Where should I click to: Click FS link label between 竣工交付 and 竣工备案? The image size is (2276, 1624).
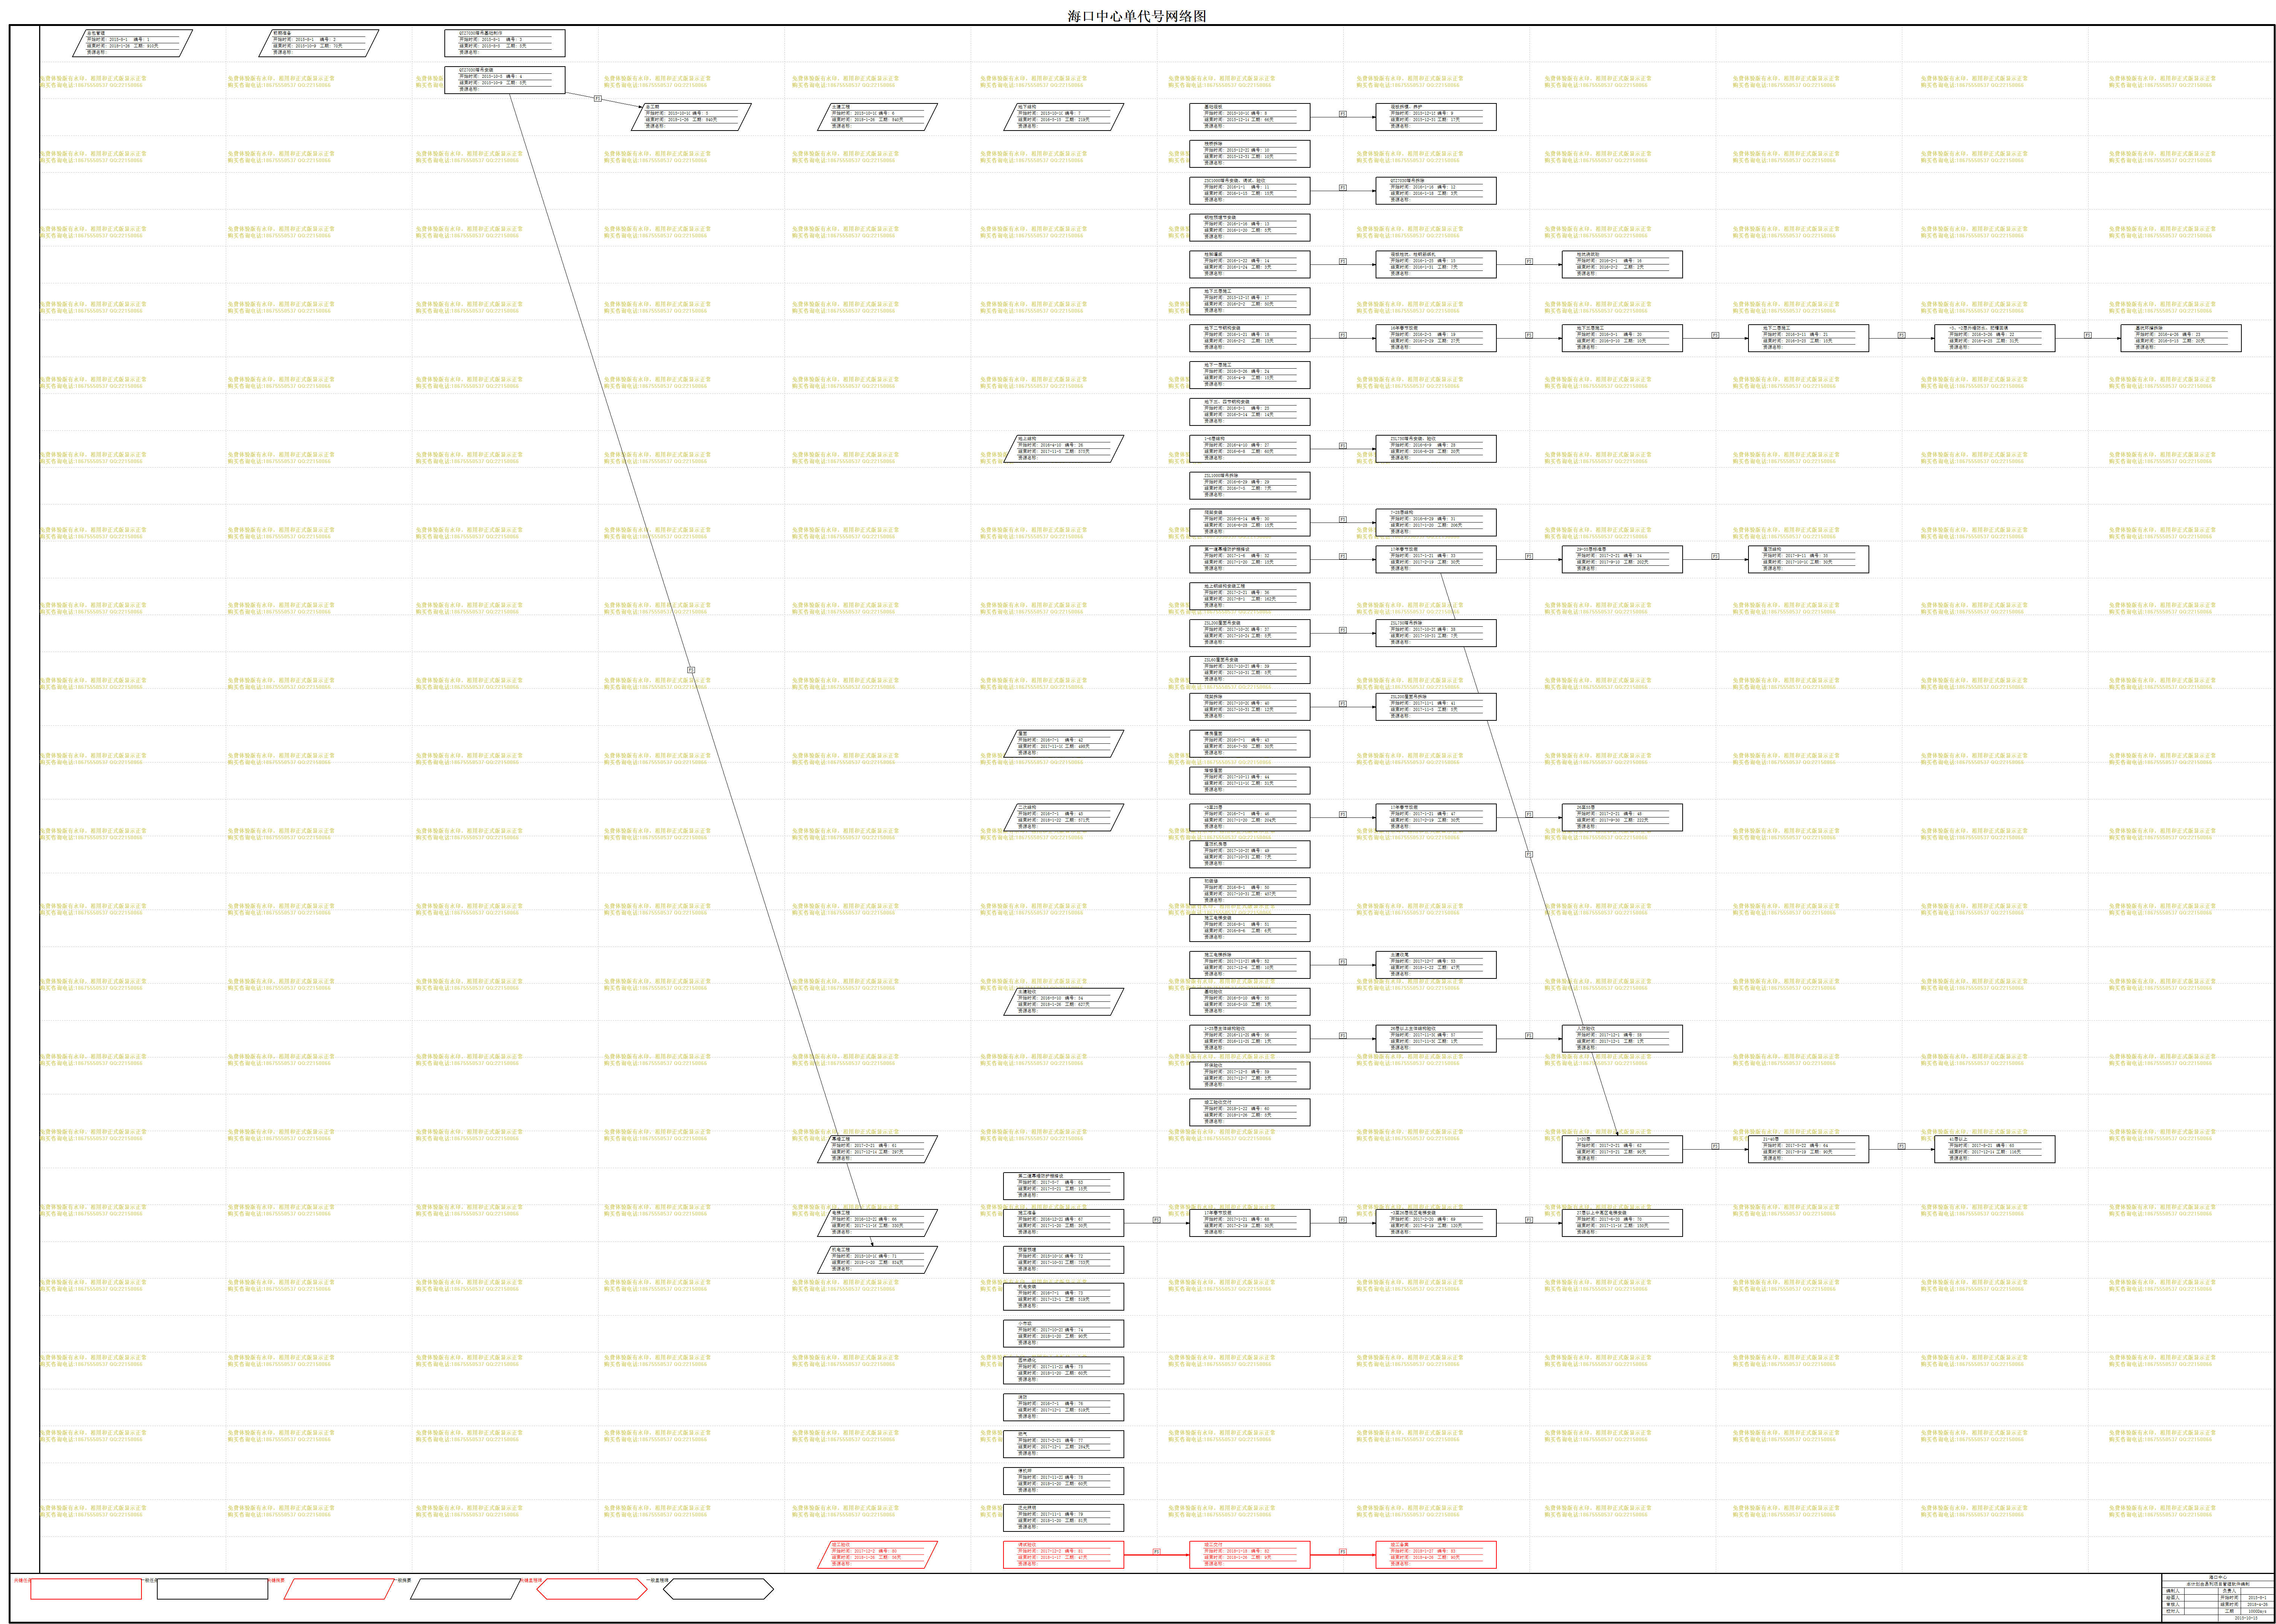pos(1343,1552)
